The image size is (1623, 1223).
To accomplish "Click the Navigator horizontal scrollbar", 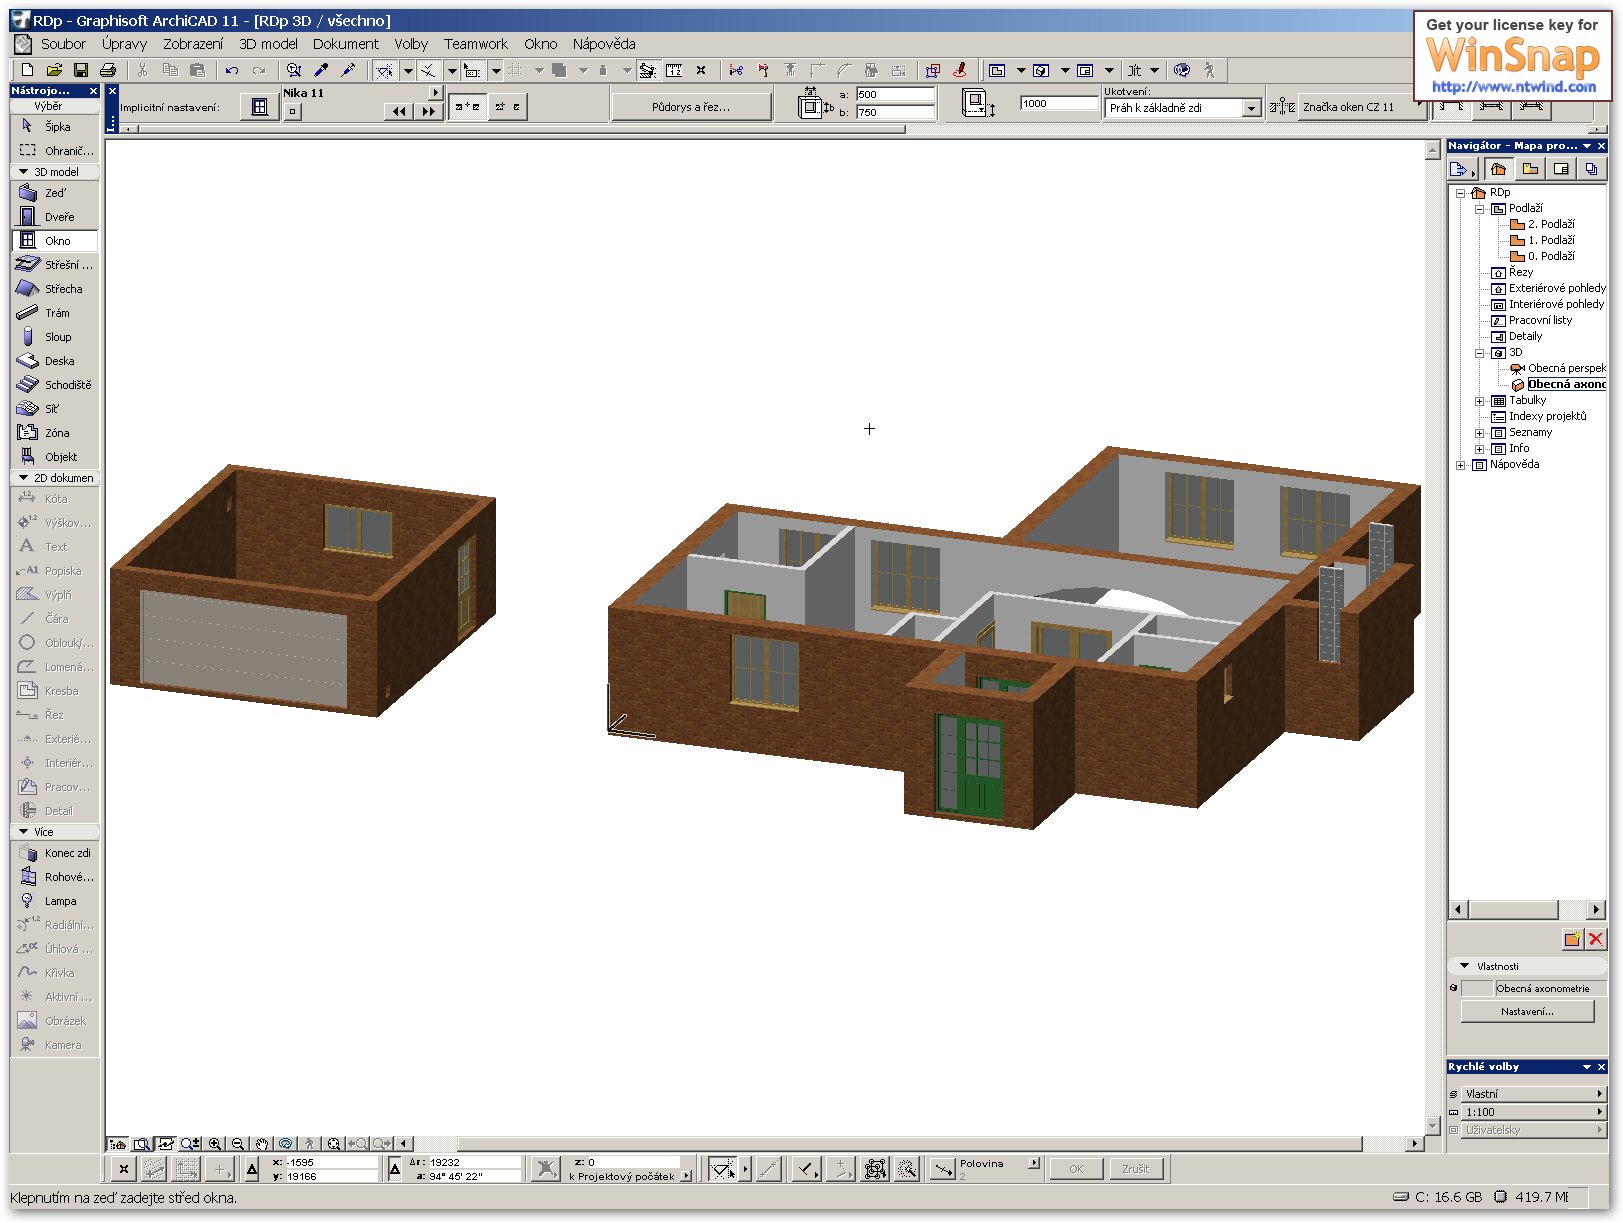I will tap(1527, 909).
